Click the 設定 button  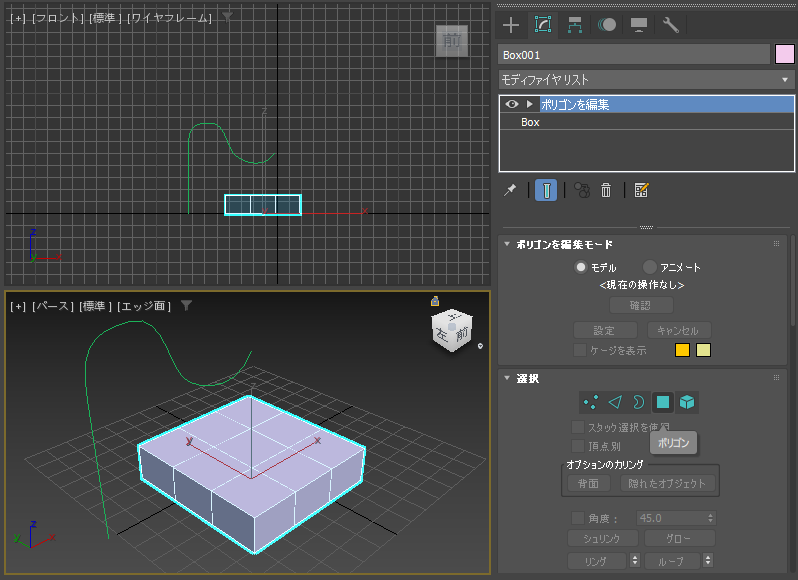[x=605, y=331]
